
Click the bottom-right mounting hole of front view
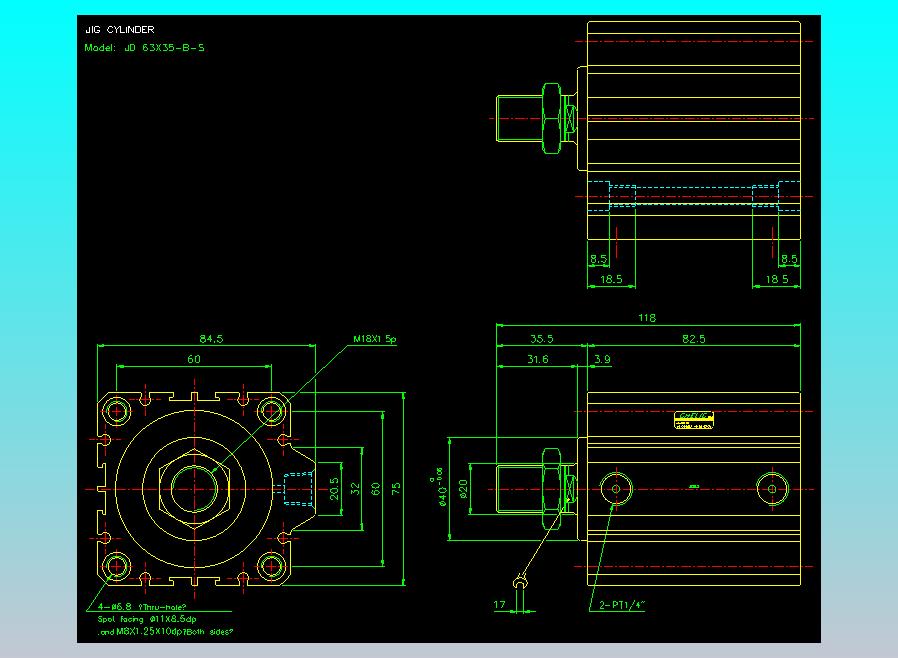point(270,567)
